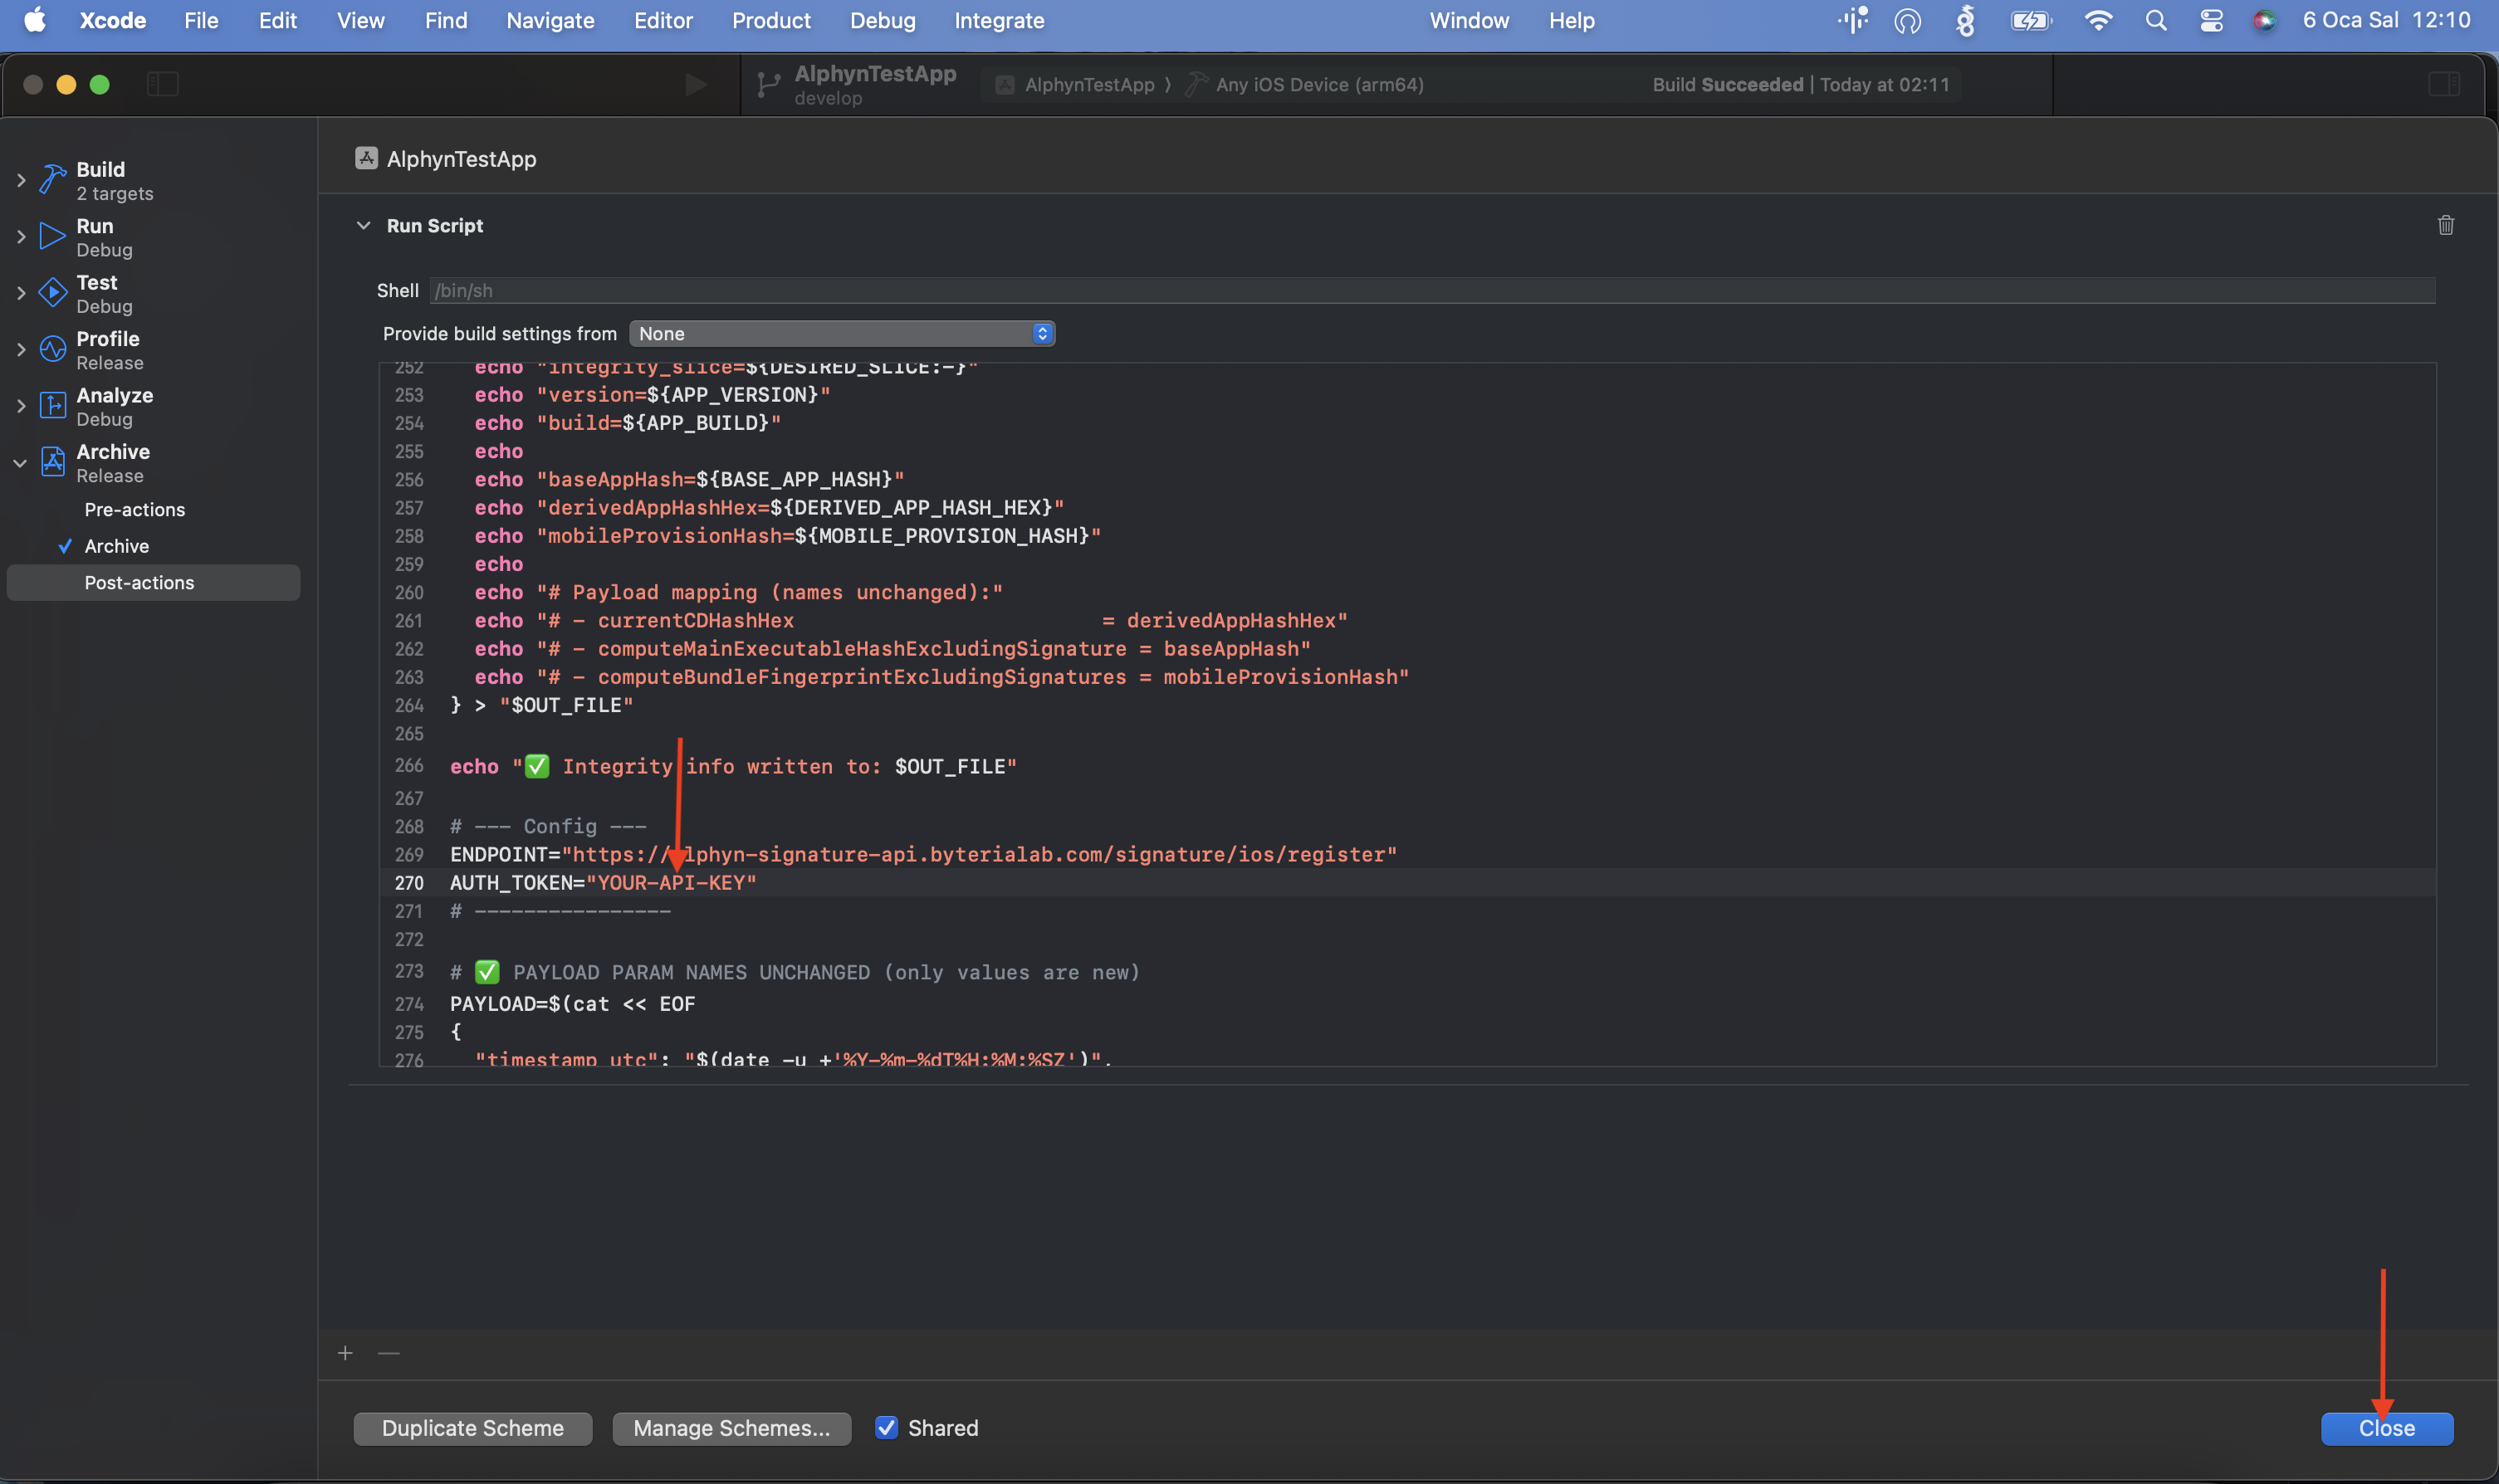Select the Archive icon in sidebar
Screen dimensions: 2499x1484
coord(52,462)
